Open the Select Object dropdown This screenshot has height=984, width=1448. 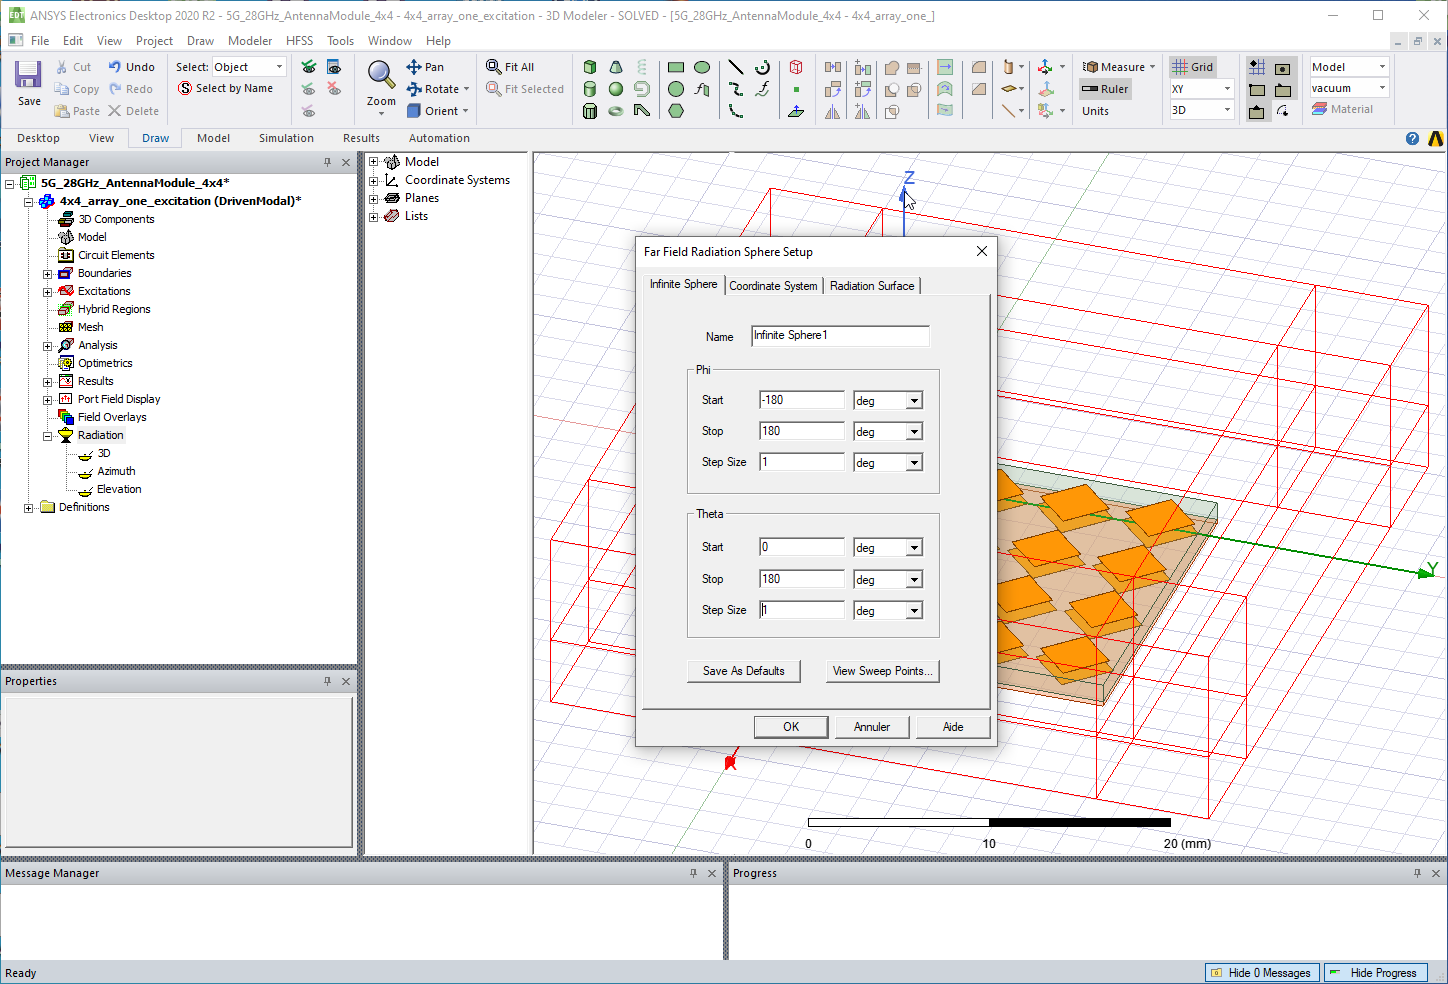point(279,67)
